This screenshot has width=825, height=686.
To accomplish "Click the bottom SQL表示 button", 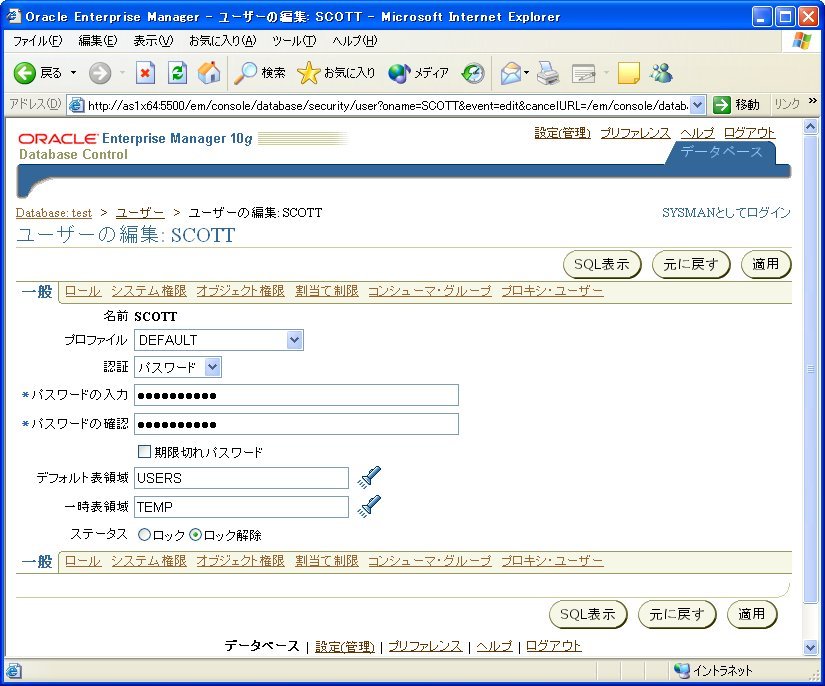I will (x=588, y=614).
